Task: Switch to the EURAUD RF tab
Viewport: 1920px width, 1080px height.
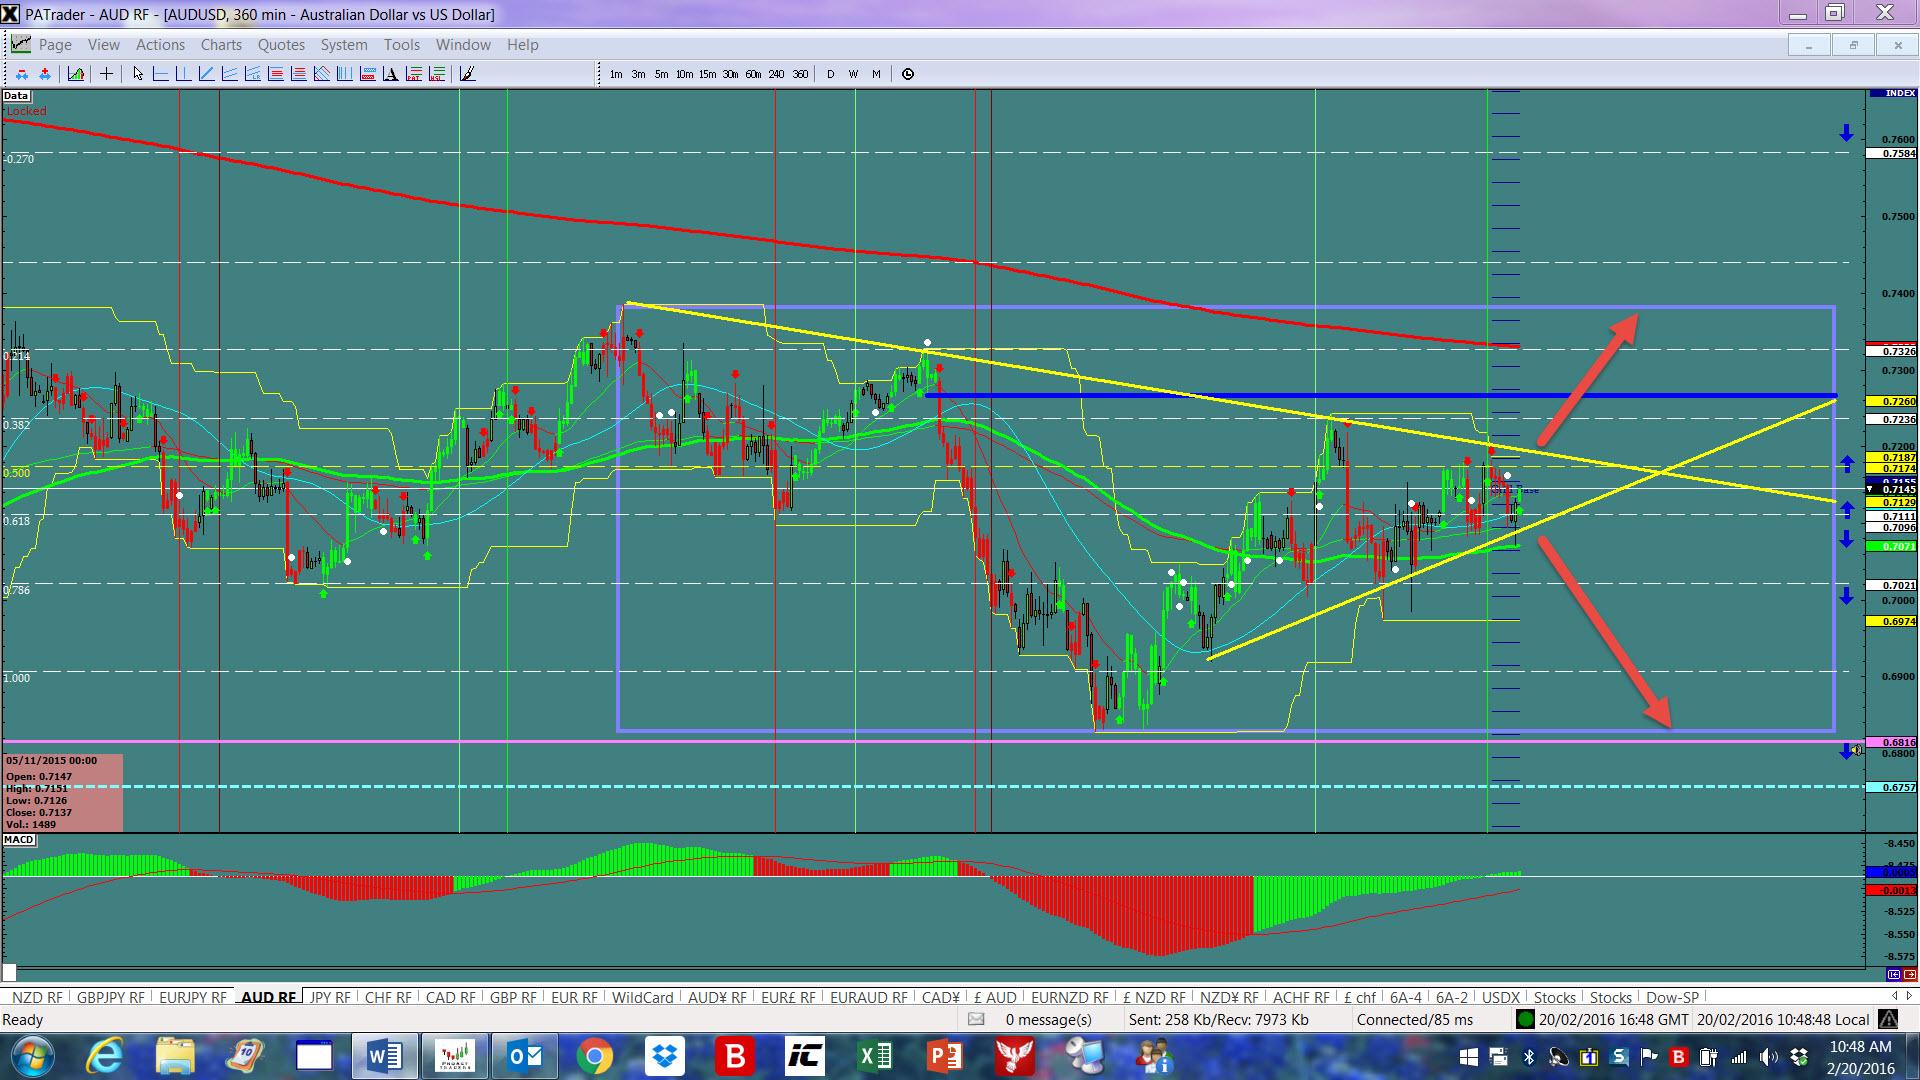Action: tap(868, 997)
